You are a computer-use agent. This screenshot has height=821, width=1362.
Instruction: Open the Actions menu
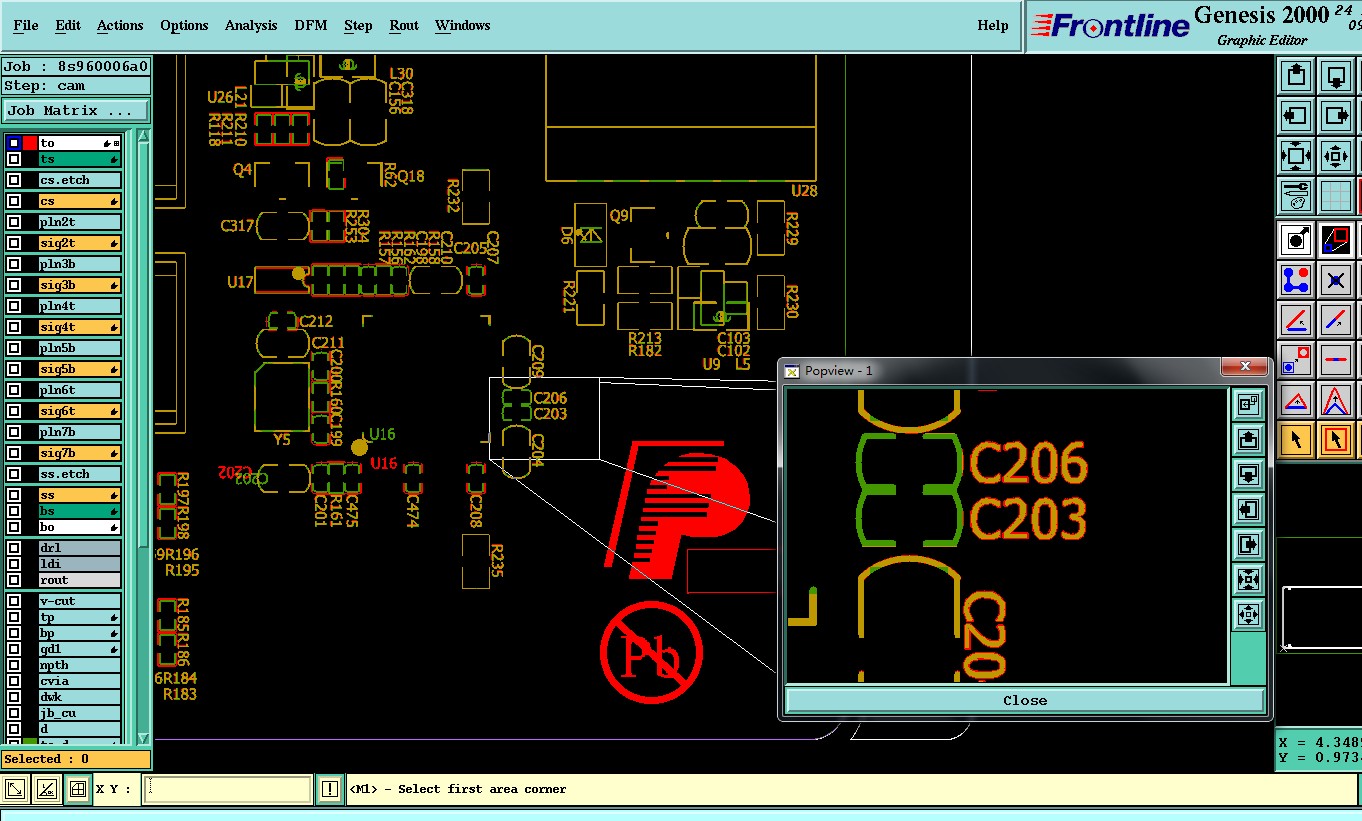tap(120, 26)
